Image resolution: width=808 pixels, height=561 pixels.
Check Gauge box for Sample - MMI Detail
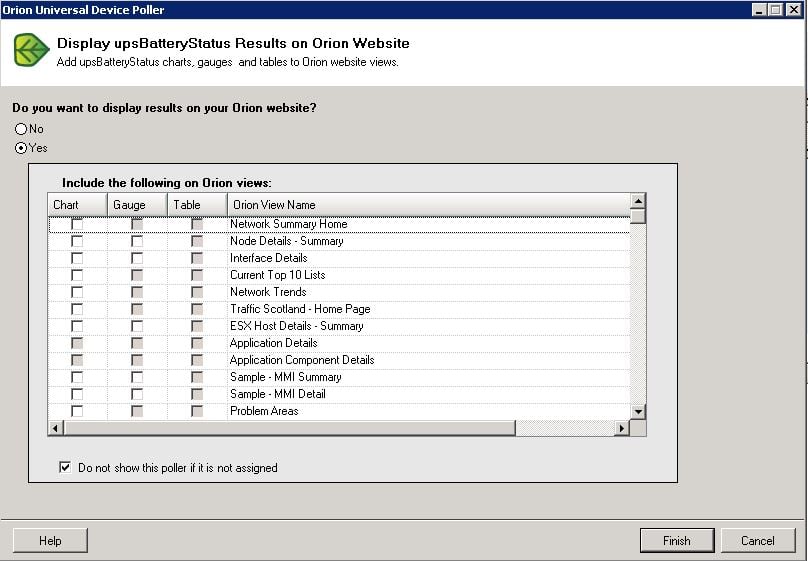click(137, 394)
